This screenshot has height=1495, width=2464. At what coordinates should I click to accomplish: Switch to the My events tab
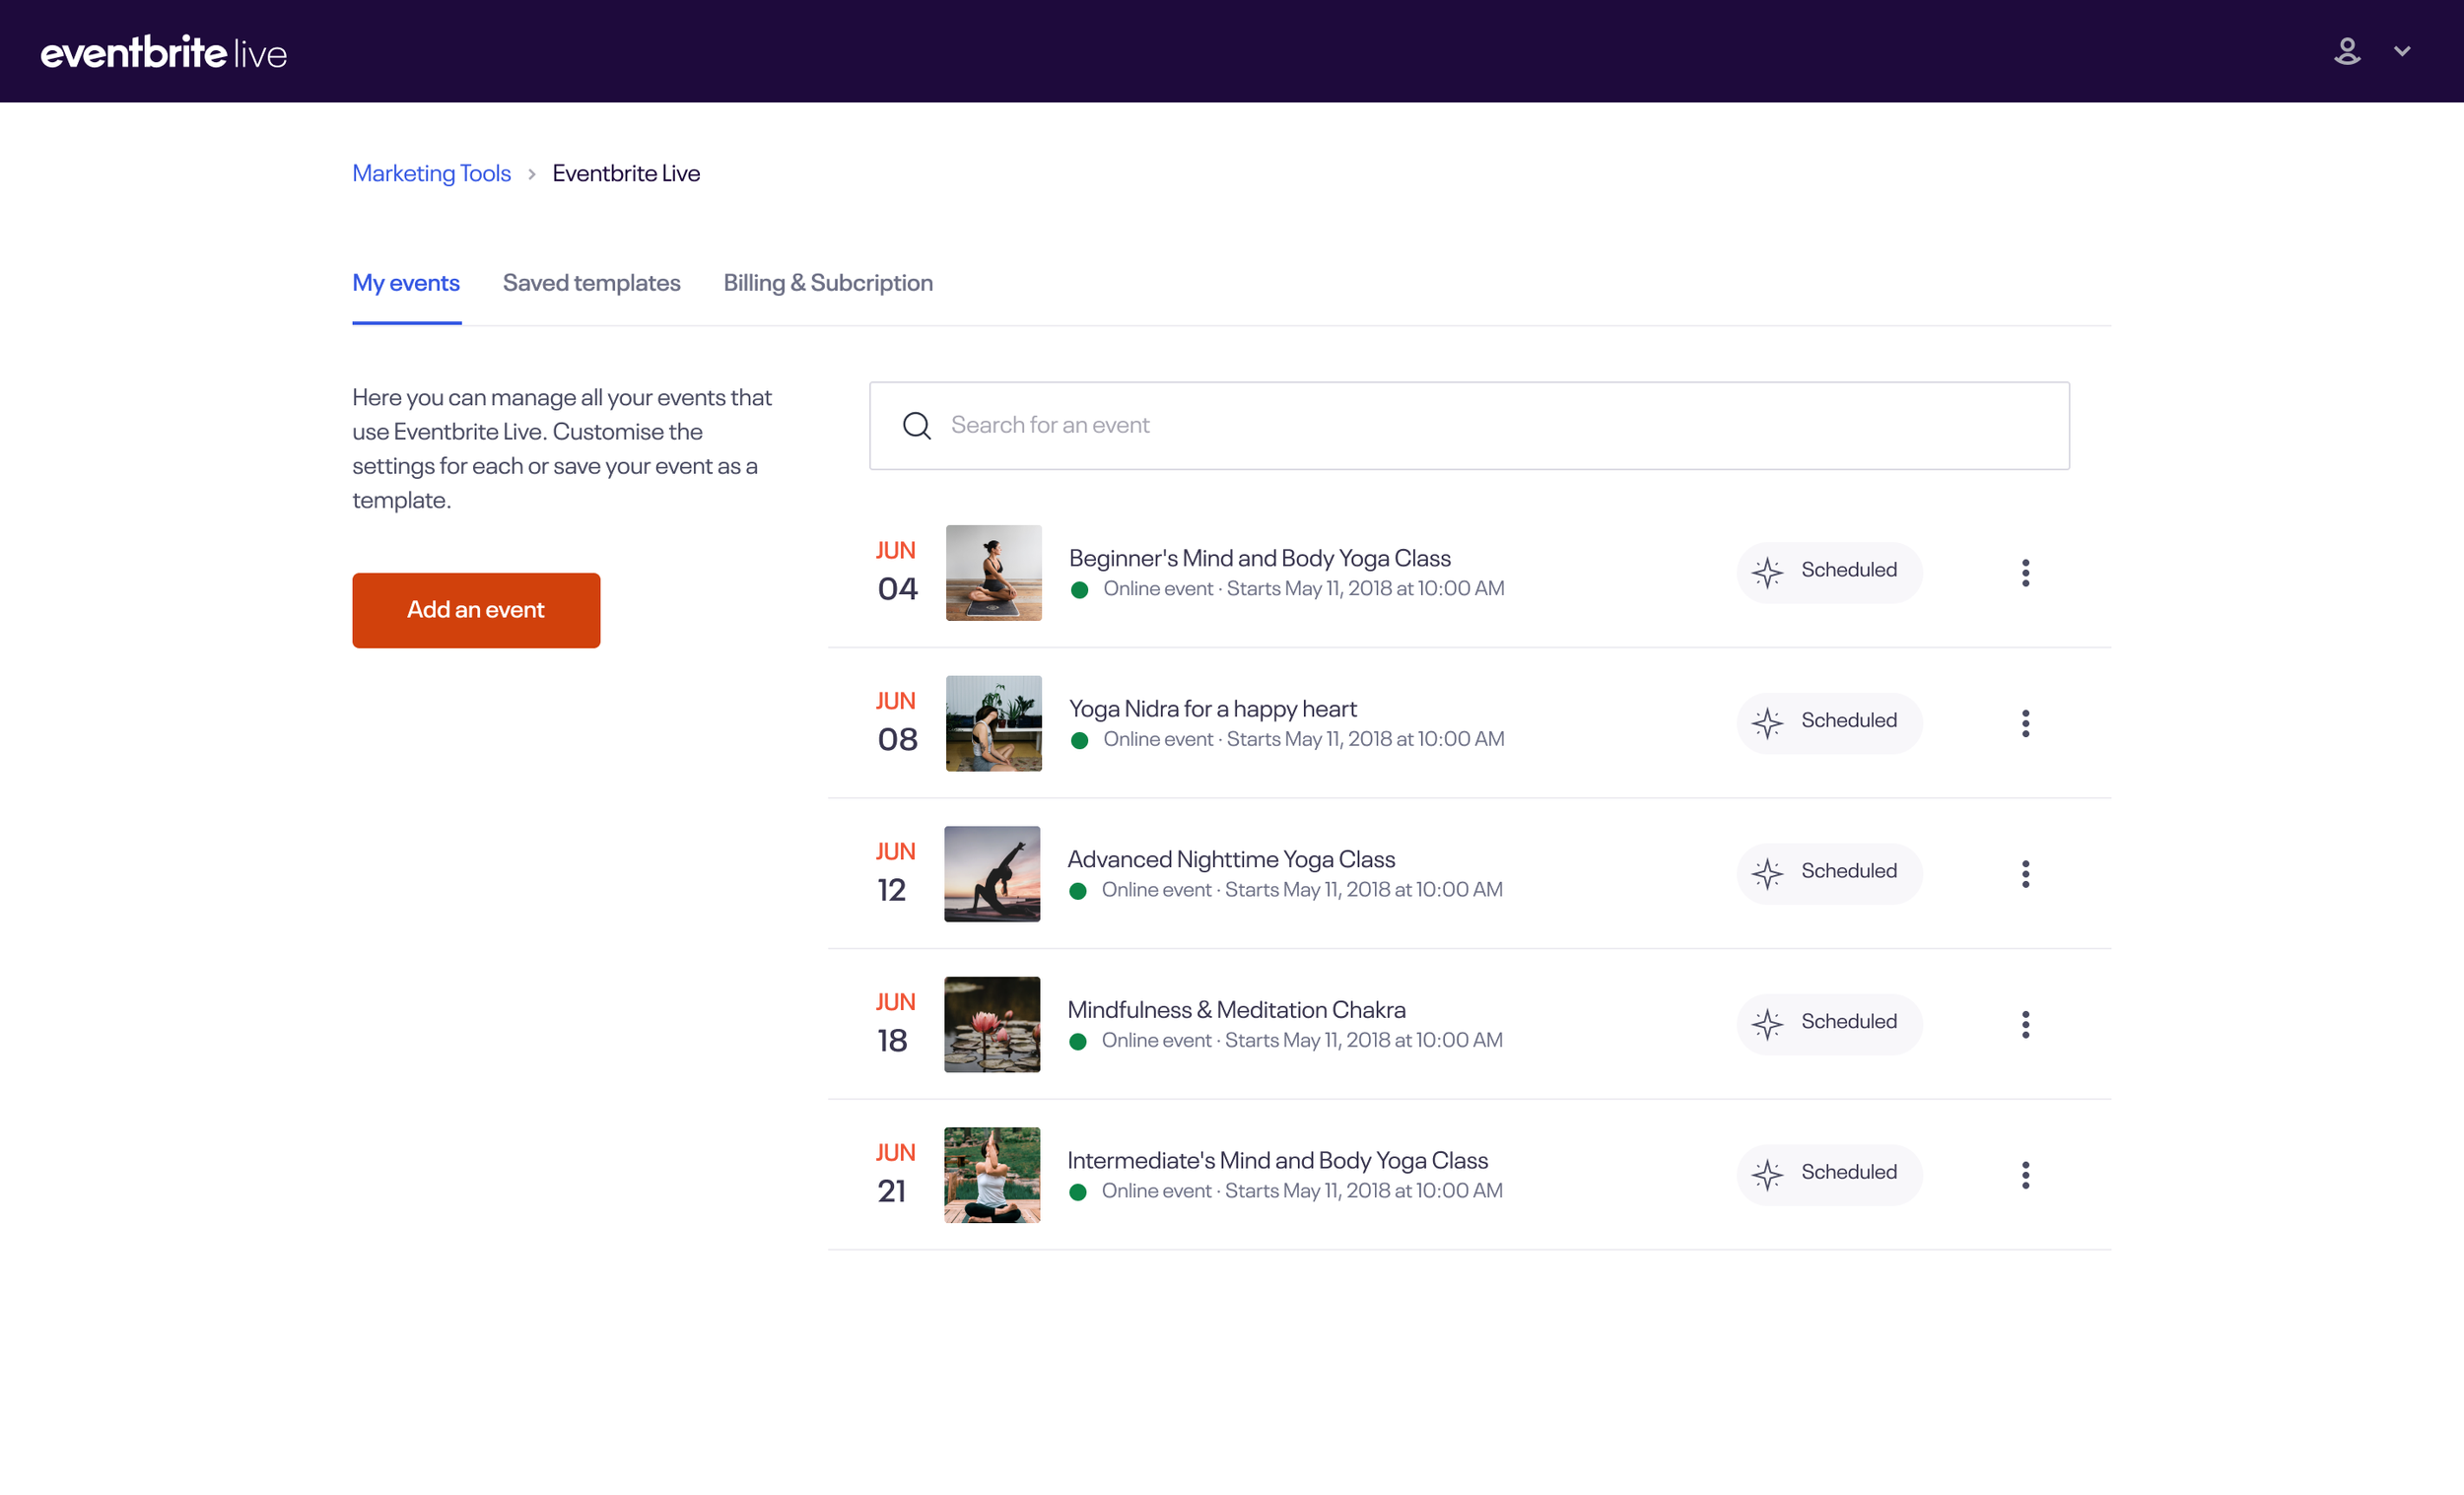pyautogui.click(x=406, y=283)
